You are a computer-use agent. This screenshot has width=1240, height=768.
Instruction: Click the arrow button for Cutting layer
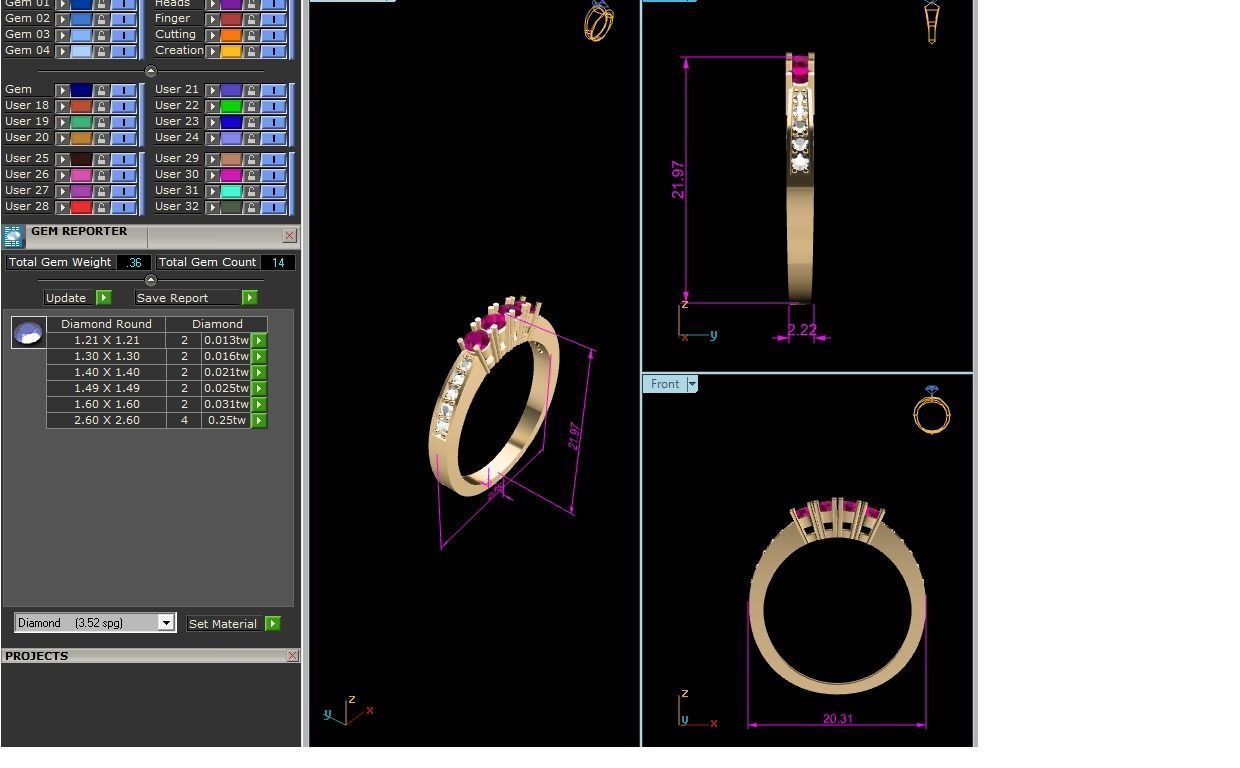[212, 35]
